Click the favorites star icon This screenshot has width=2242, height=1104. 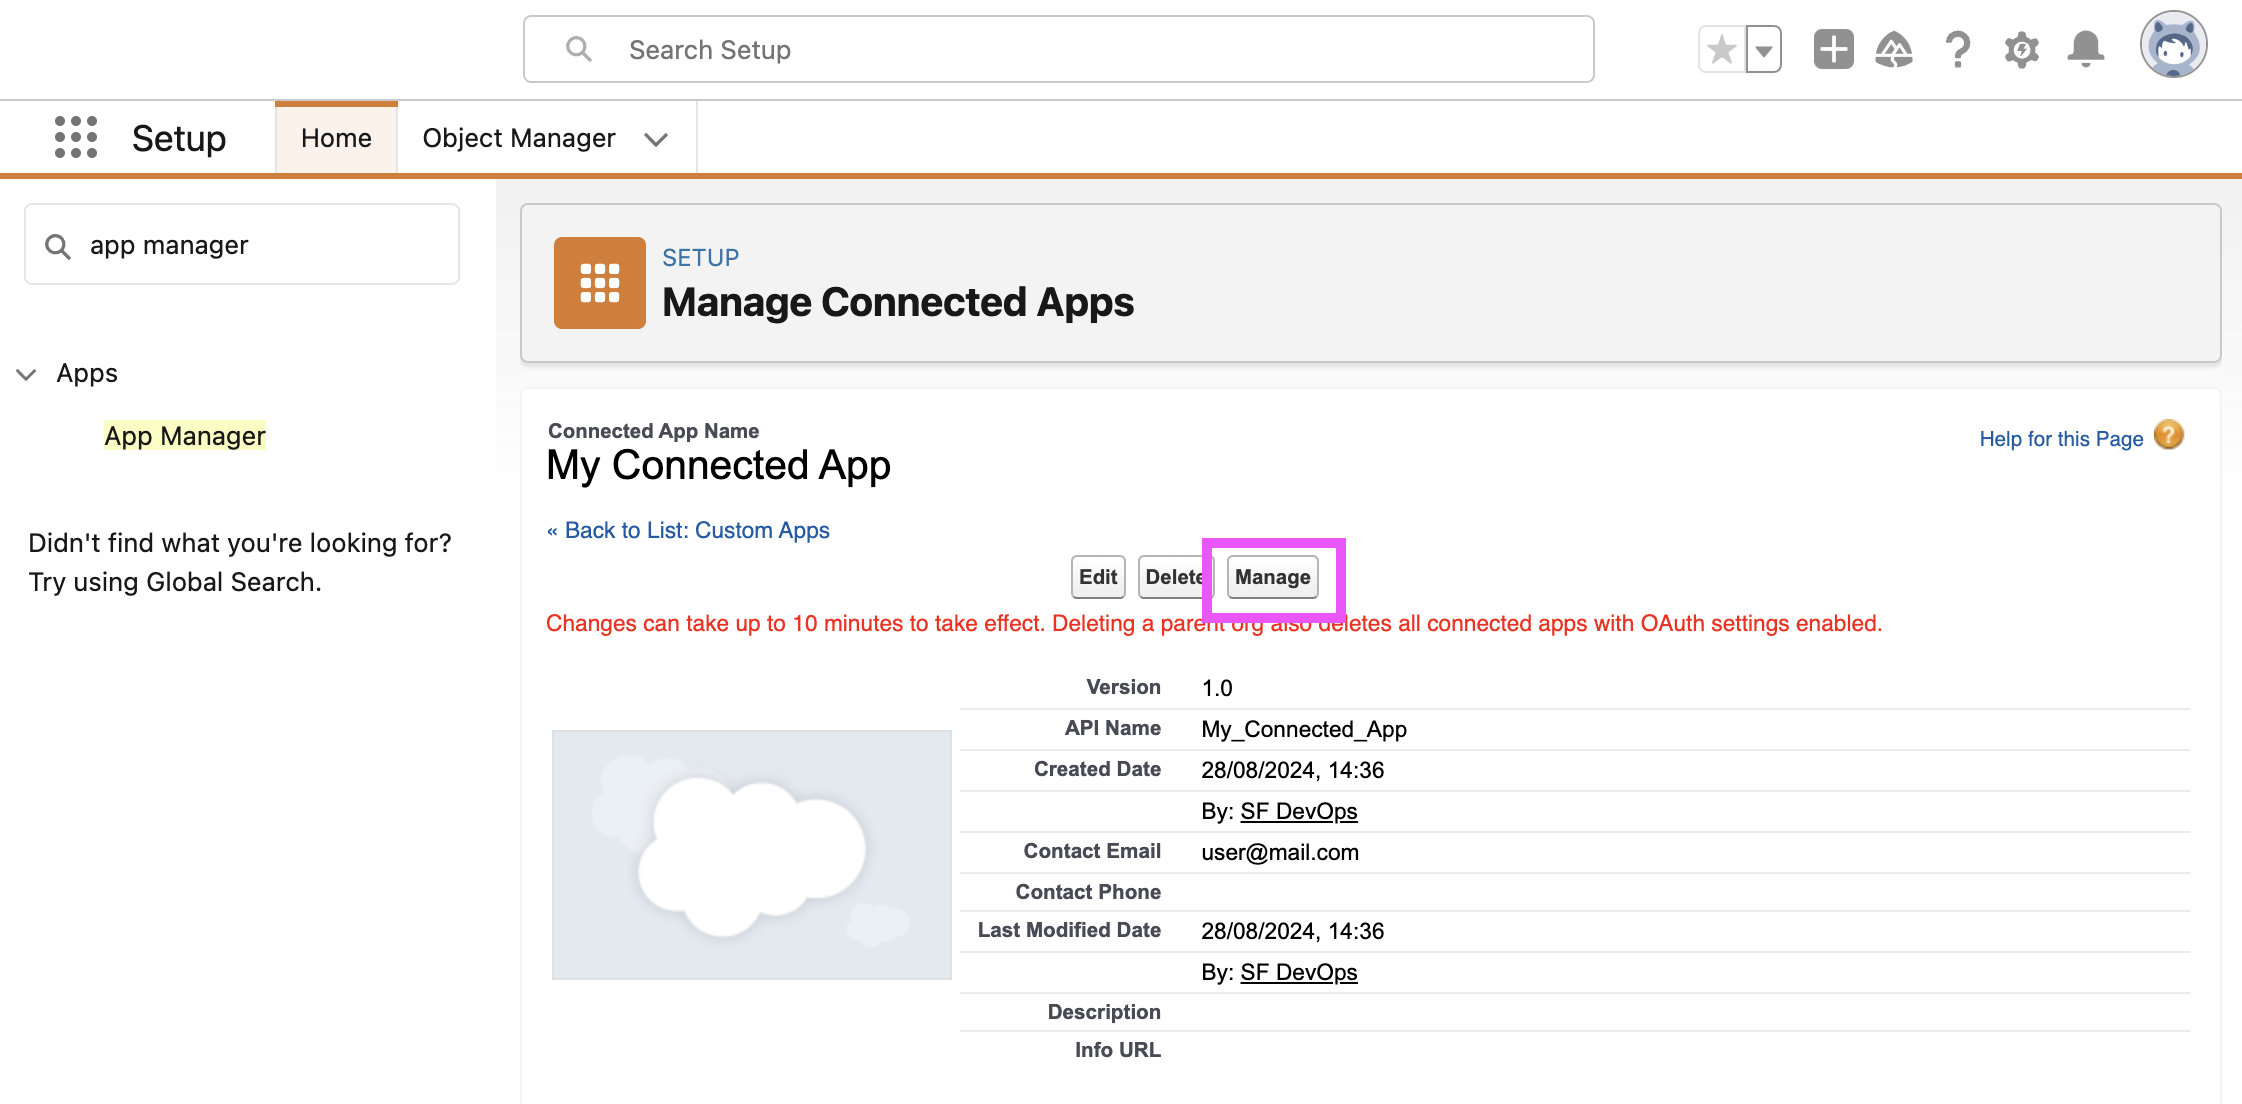1721,49
